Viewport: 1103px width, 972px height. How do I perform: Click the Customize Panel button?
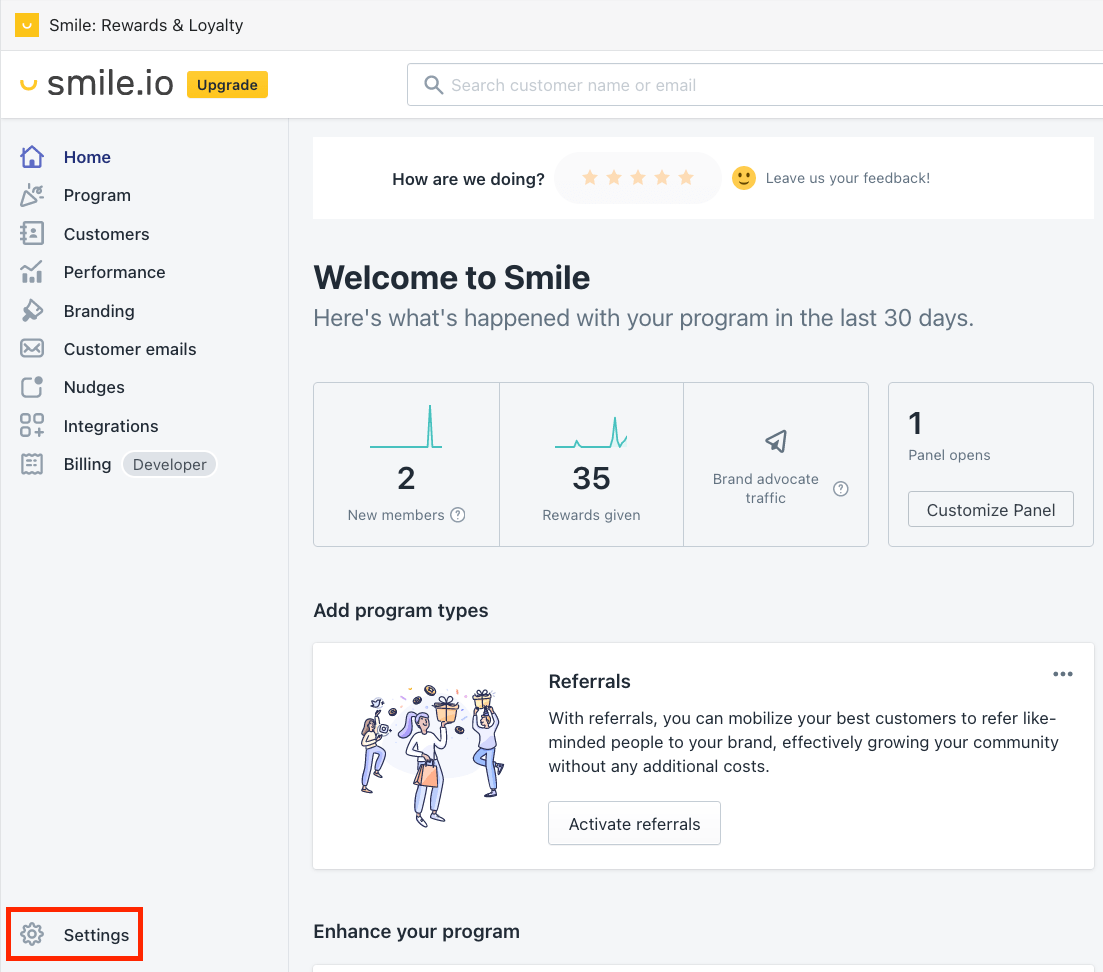[x=990, y=510]
